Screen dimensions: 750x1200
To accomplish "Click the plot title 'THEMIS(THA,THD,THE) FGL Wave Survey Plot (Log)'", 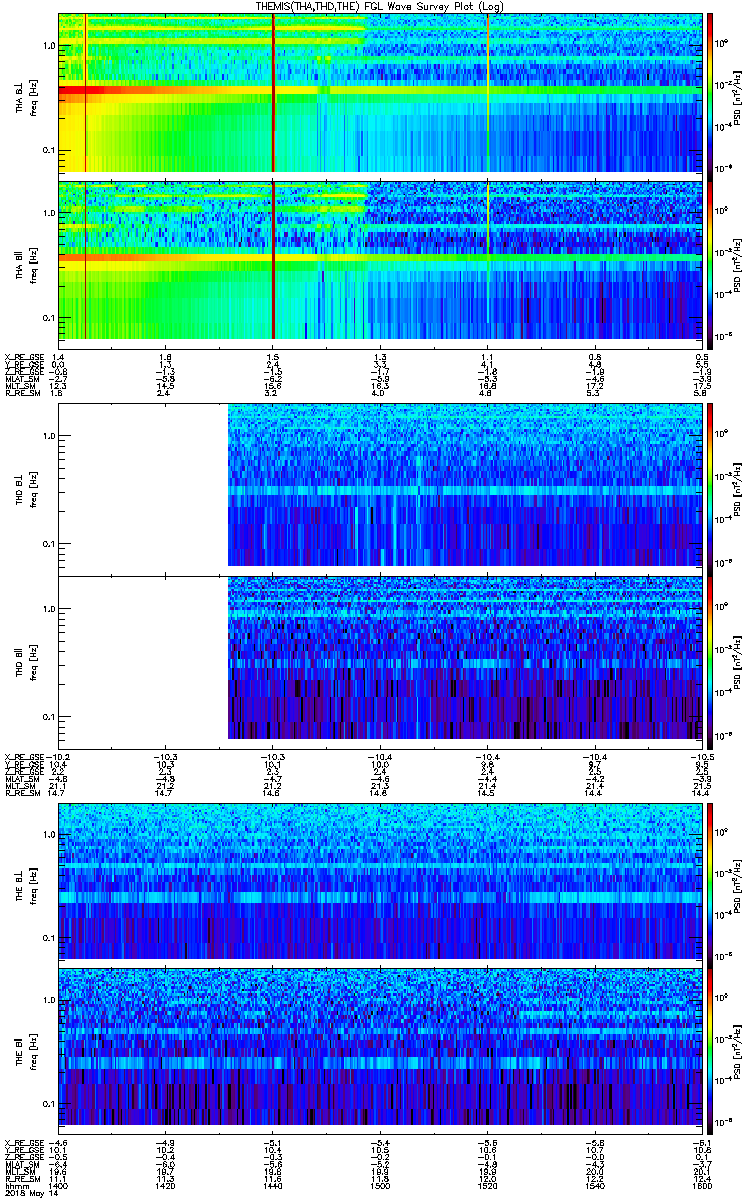I will point(380,6).
